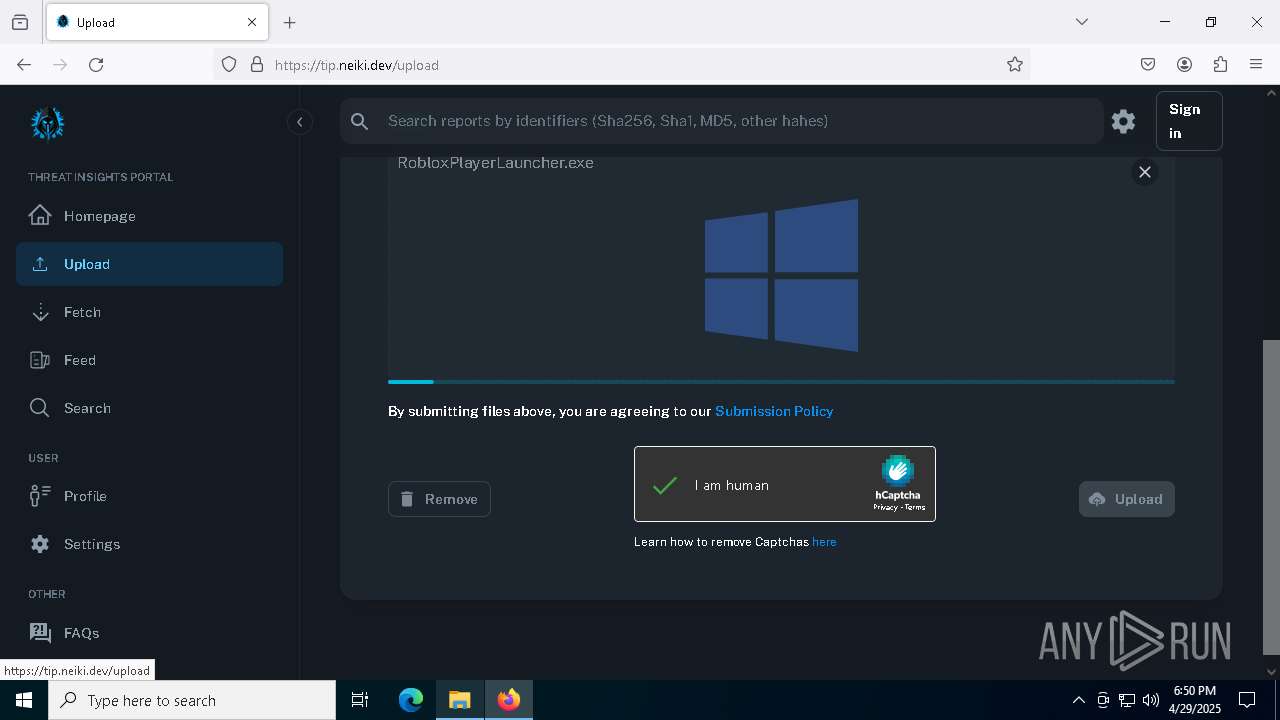
Task: Click the Sign in button
Action: coord(1189,121)
